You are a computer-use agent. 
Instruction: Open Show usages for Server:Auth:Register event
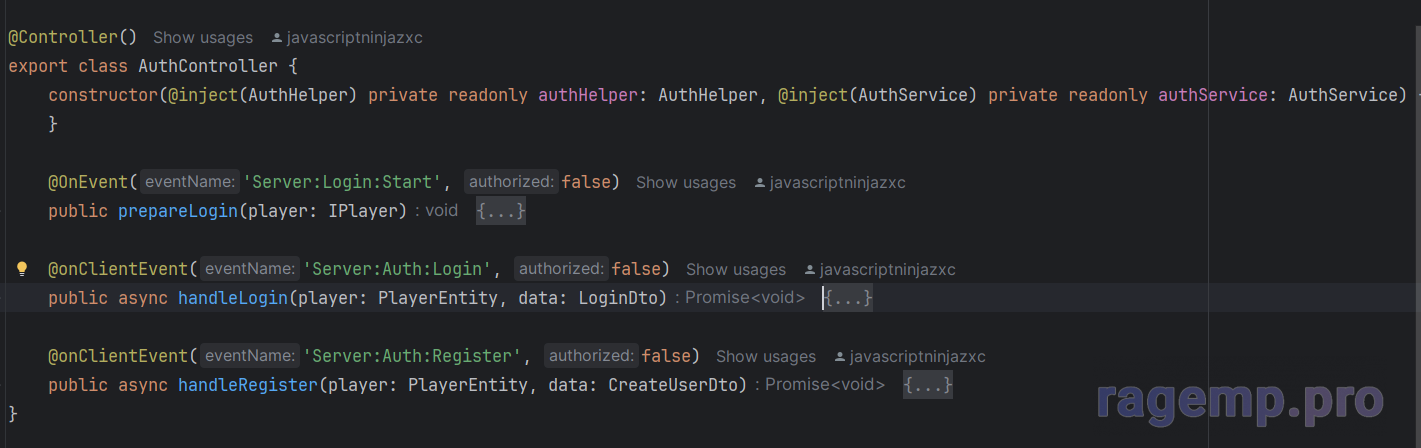click(x=766, y=357)
